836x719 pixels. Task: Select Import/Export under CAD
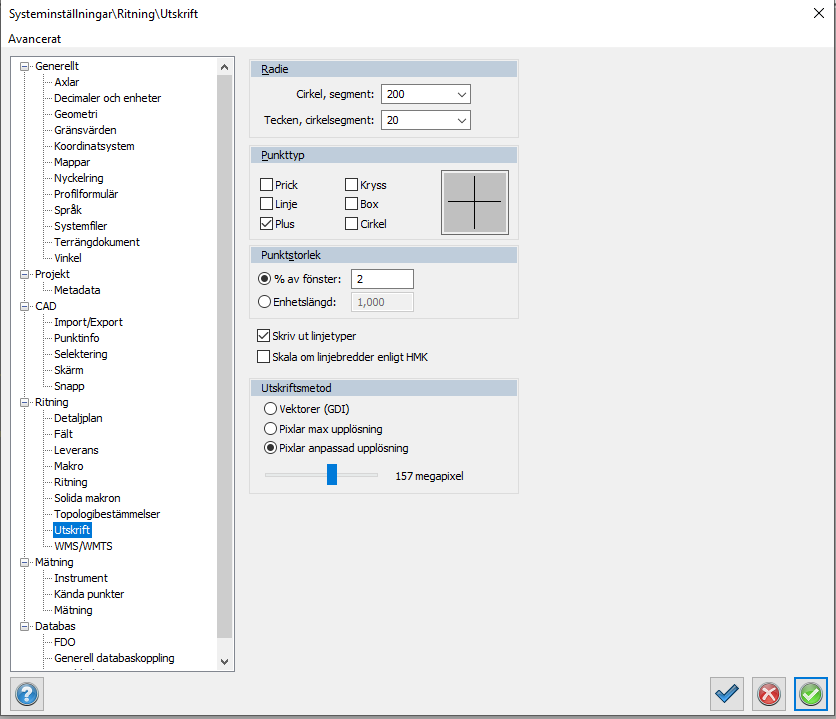point(88,322)
